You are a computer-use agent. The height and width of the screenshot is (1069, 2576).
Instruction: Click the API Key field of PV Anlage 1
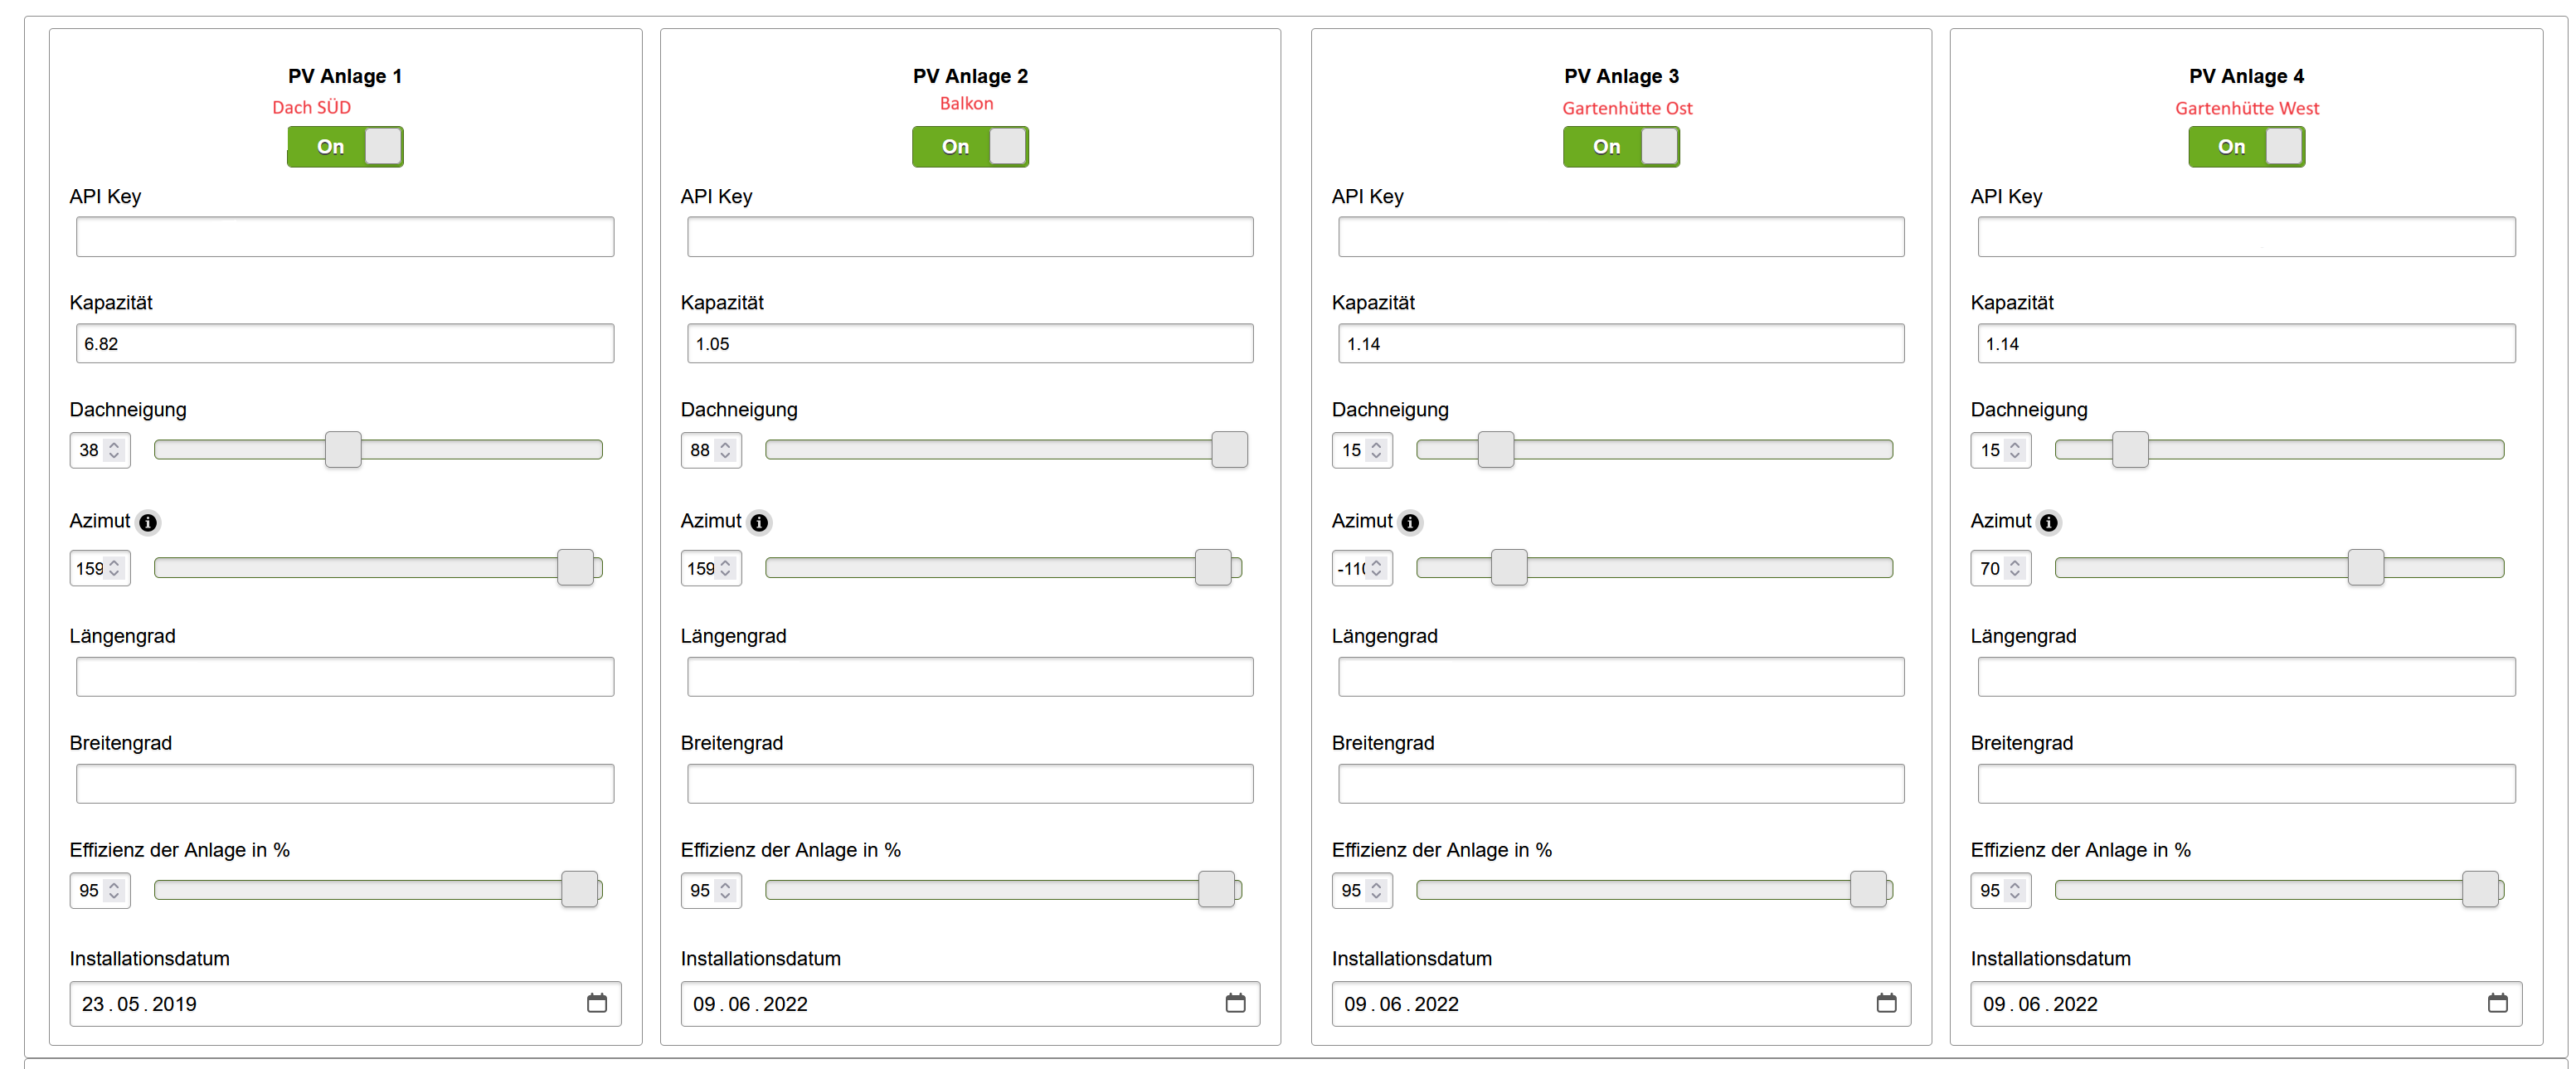coord(345,237)
